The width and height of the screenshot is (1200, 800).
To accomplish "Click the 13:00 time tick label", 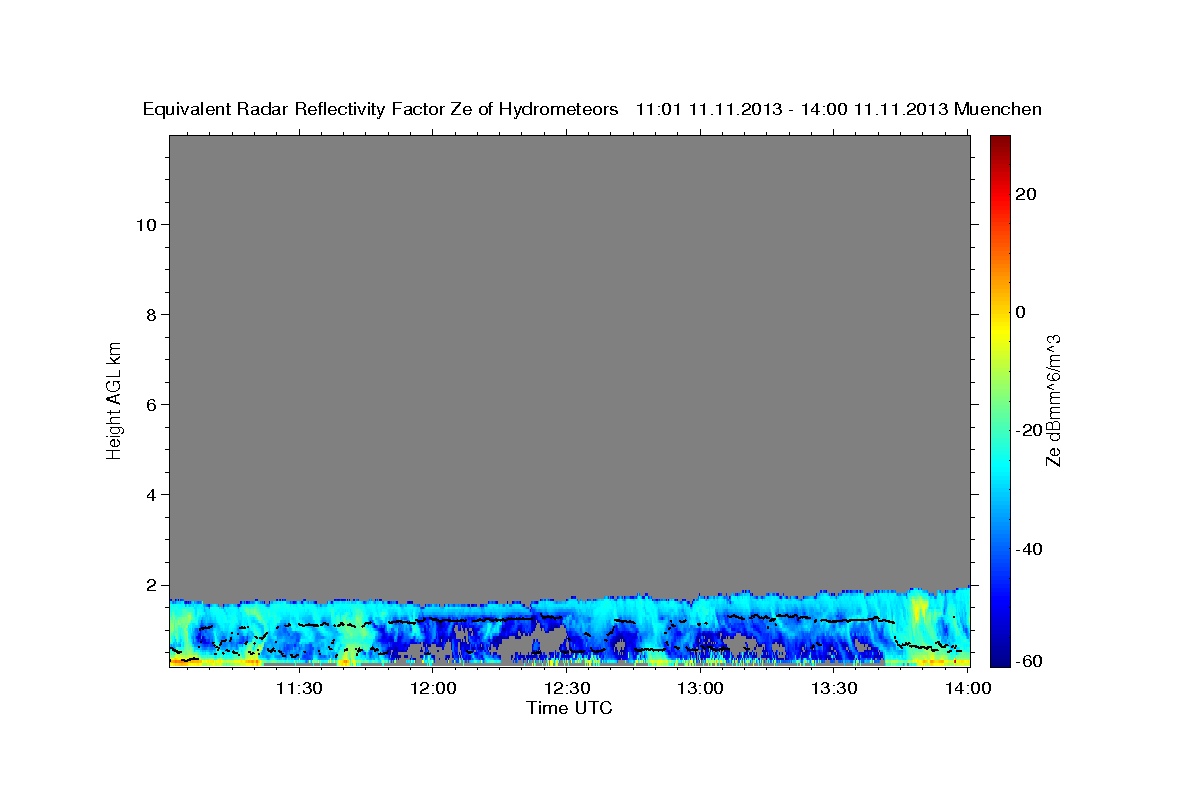I will click(701, 688).
